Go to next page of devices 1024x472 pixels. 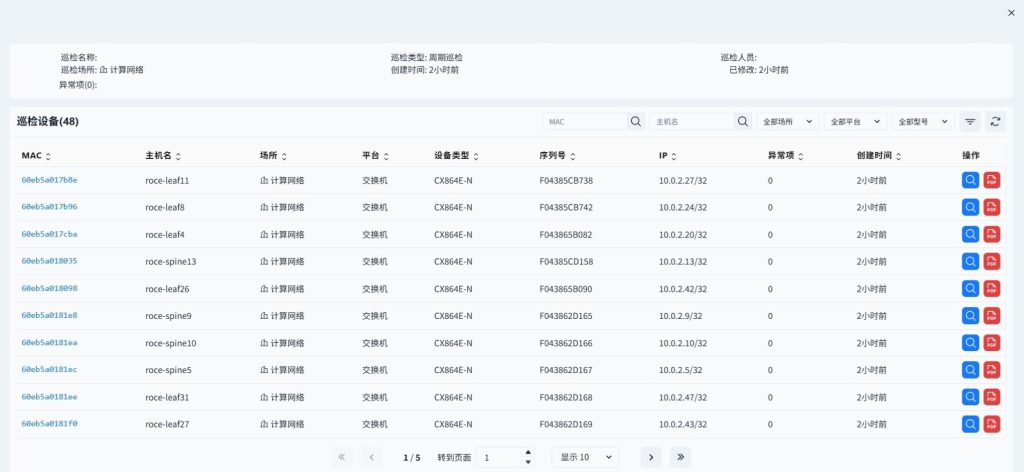point(651,457)
